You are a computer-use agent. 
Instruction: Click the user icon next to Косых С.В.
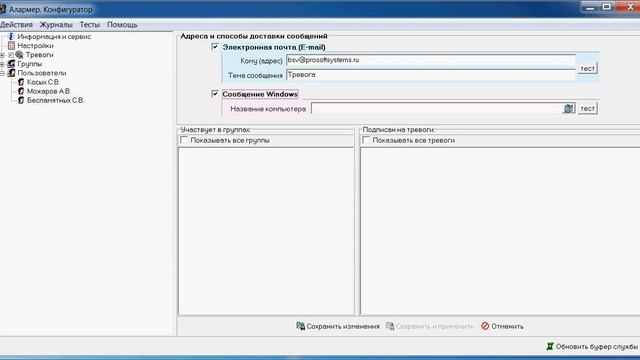point(21,82)
